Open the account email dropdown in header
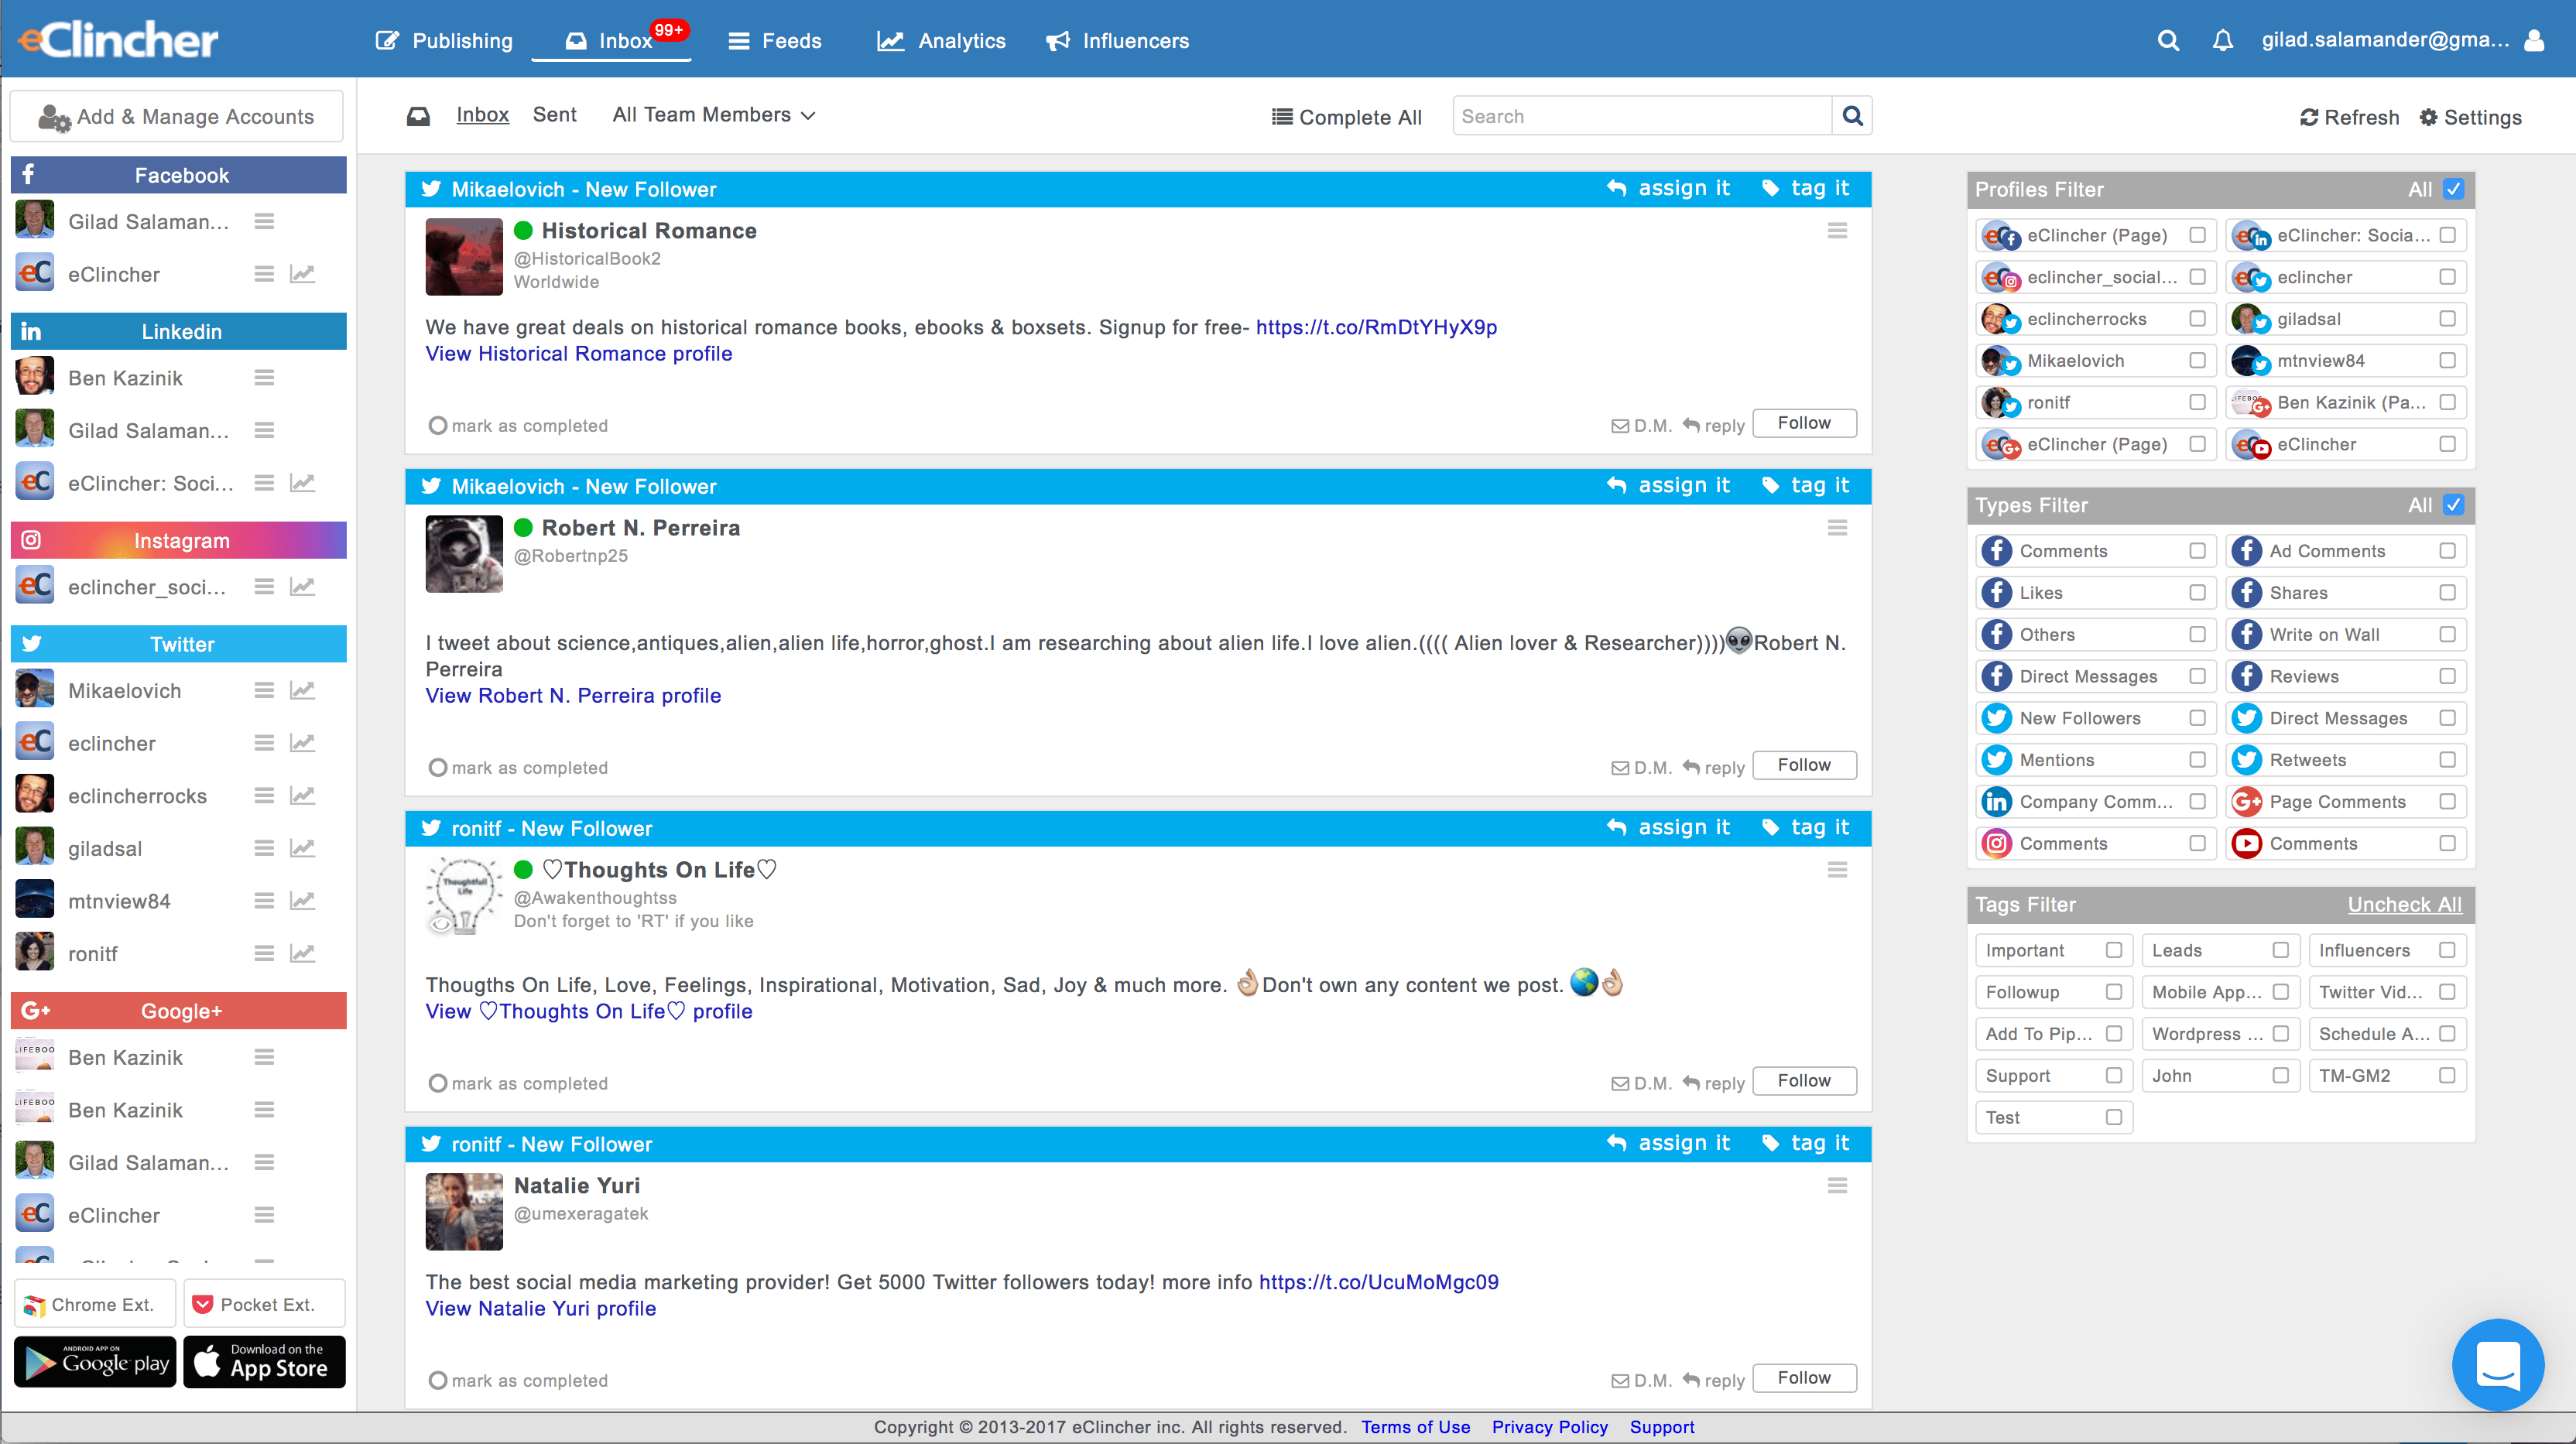This screenshot has height=1444, width=2576. coord(2384,41)
